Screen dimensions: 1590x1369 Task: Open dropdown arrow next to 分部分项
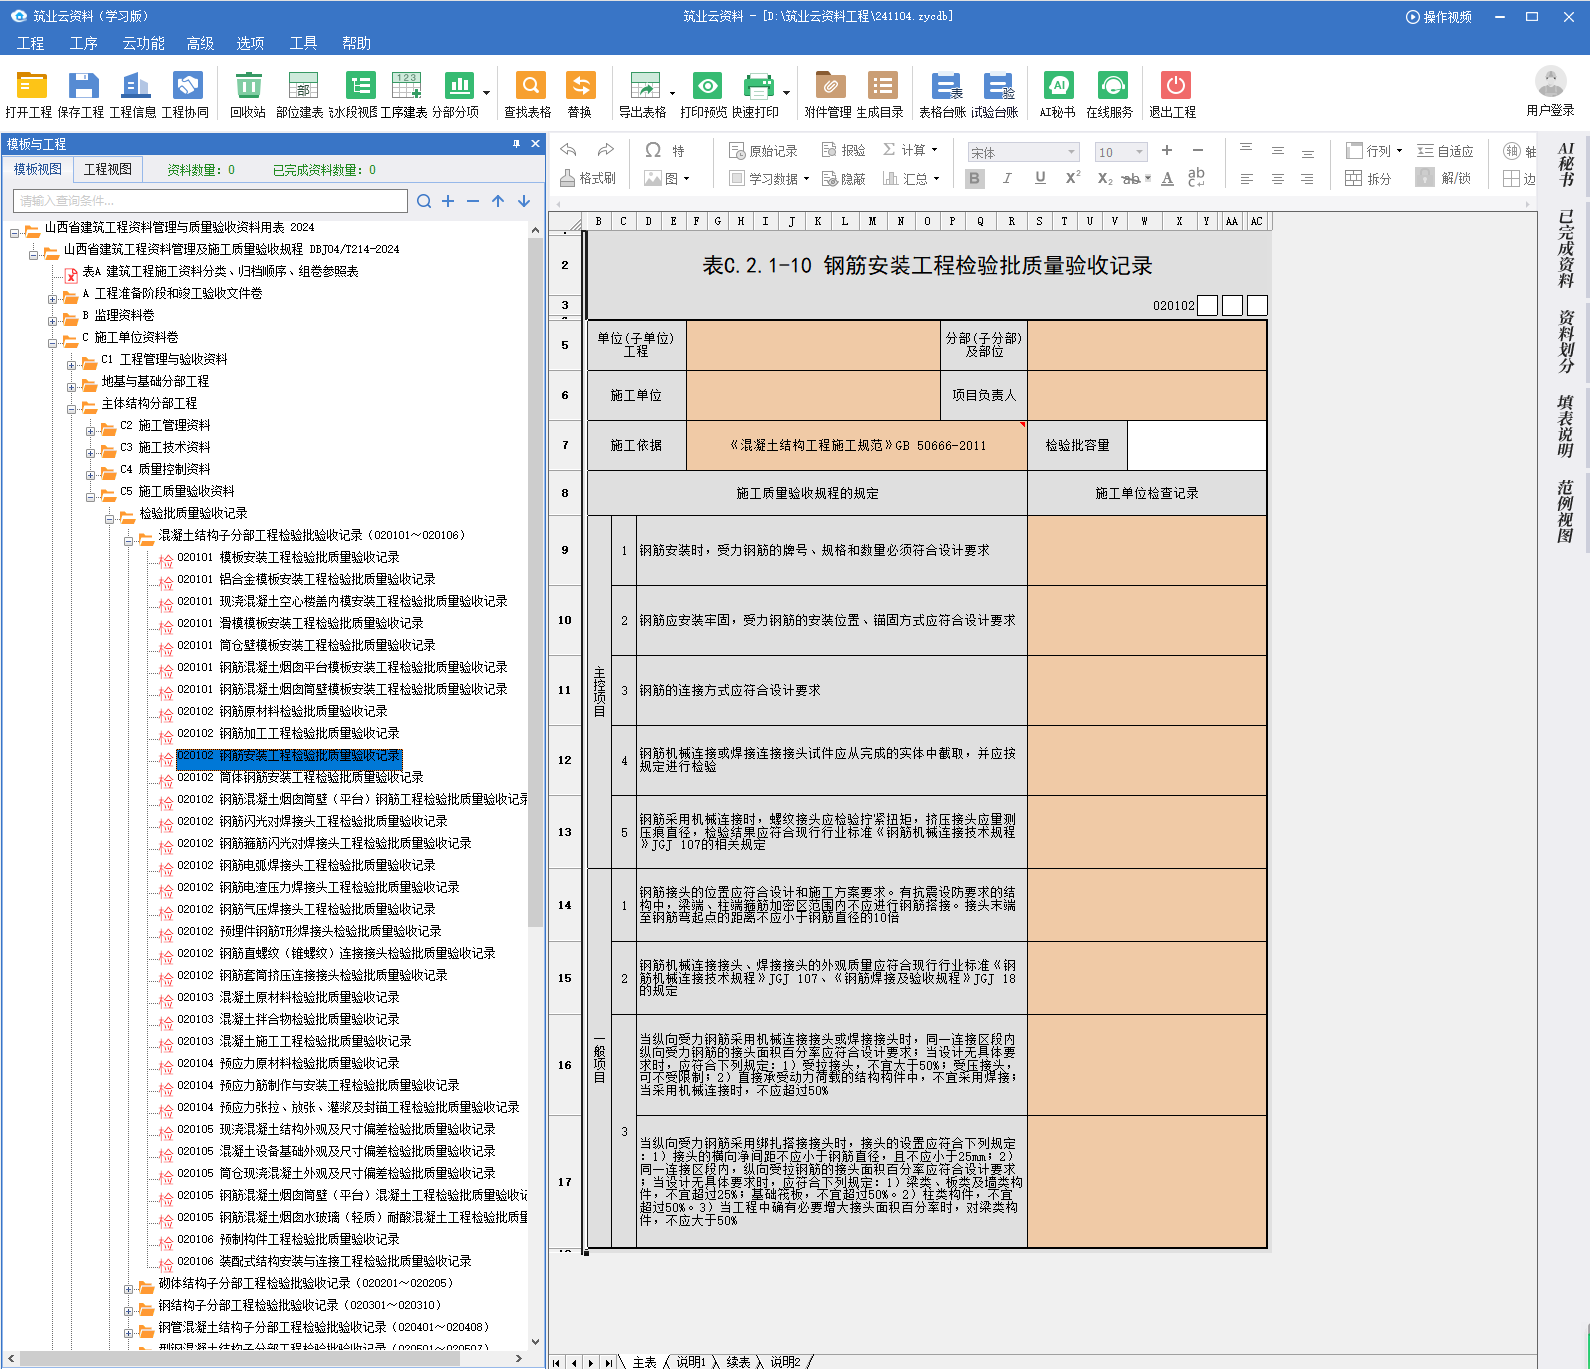487,94
